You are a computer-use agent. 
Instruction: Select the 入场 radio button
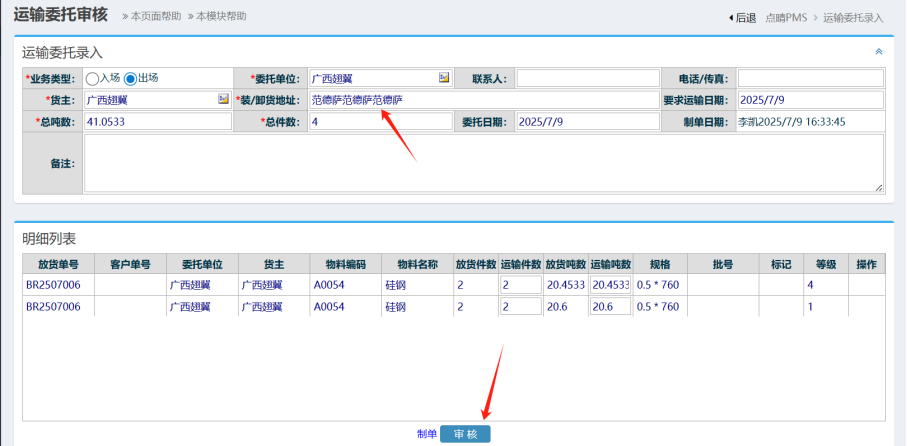(x=93, y=78)
